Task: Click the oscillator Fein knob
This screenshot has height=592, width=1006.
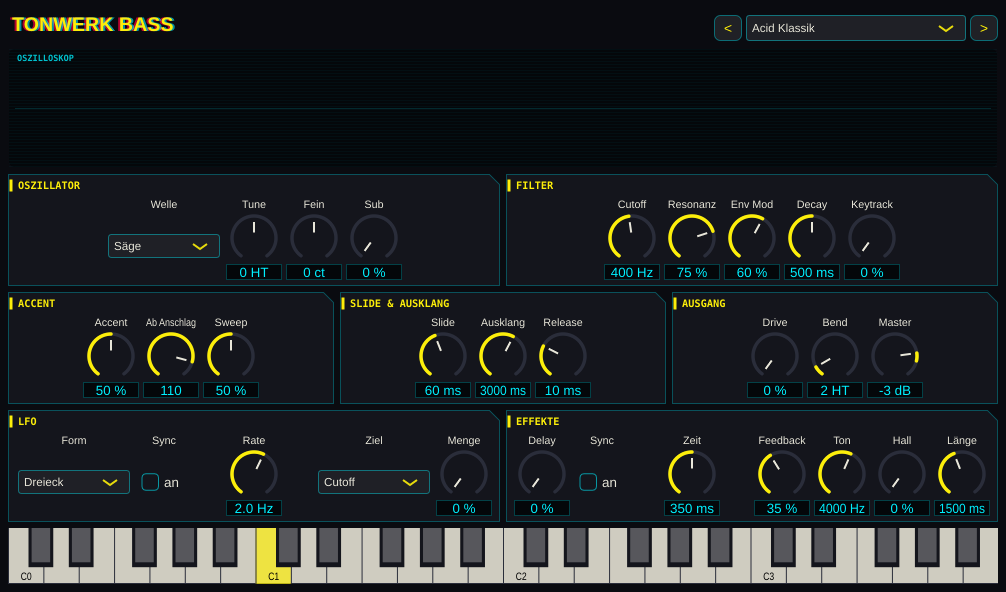Action: (x=314, y=238)
